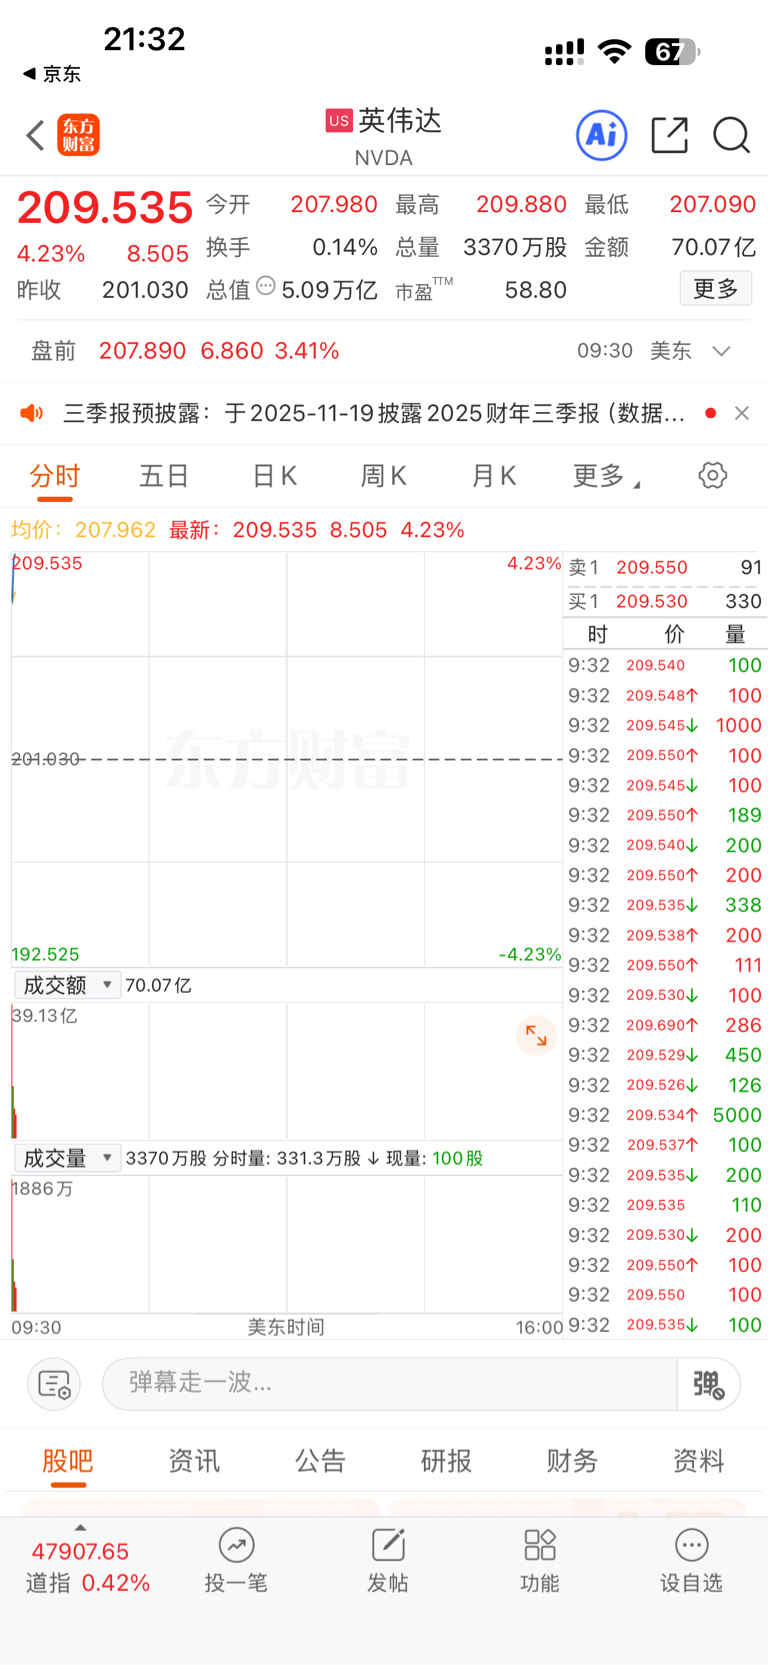Image resolution: width=768 pixels, height=1665 pixels.
Task: Dismiss the 三季报预披露 notice
Action: [x=741, y=413]
